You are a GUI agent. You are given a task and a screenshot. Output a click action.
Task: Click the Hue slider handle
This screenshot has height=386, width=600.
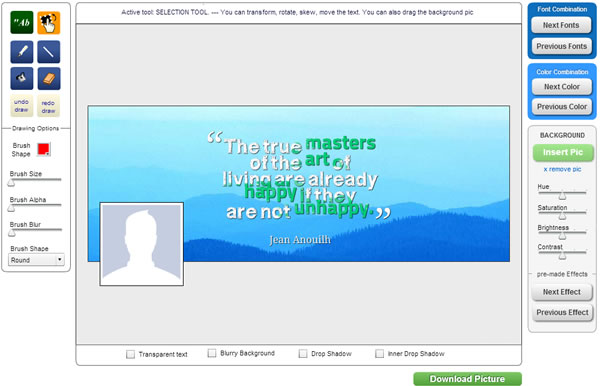(x=562, y=195)
